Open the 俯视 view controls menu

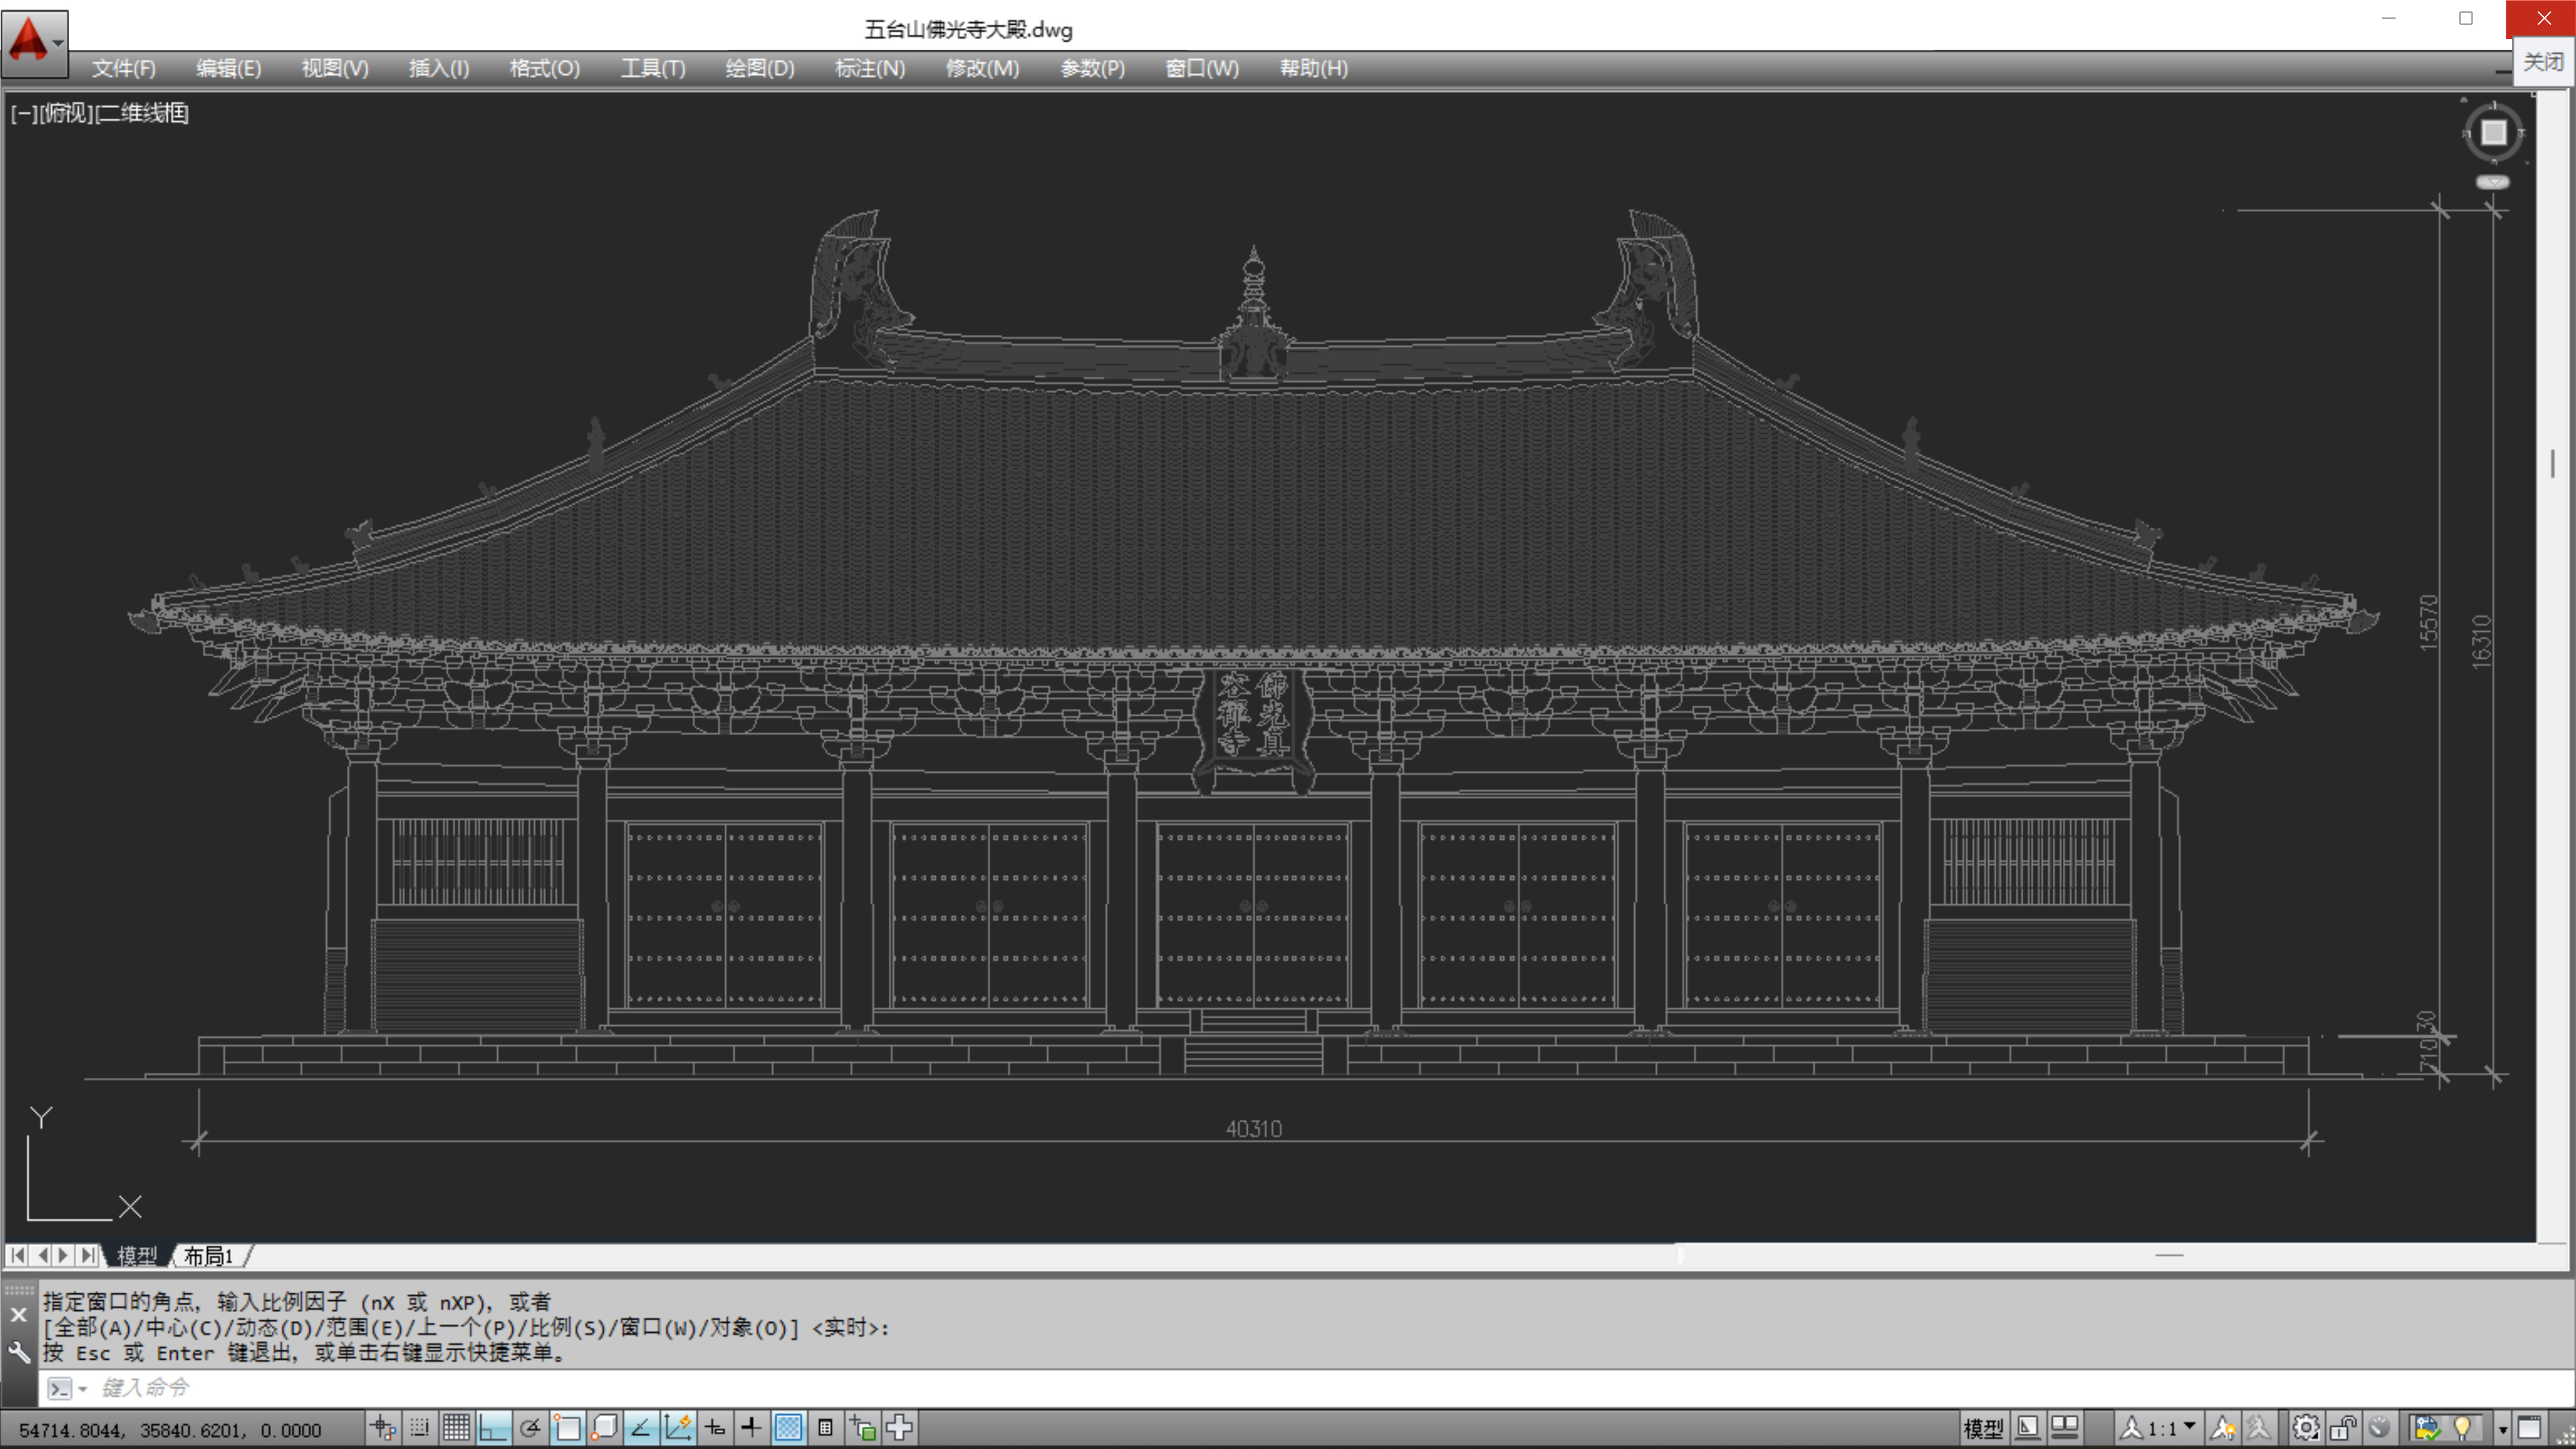tap(66, 113)
